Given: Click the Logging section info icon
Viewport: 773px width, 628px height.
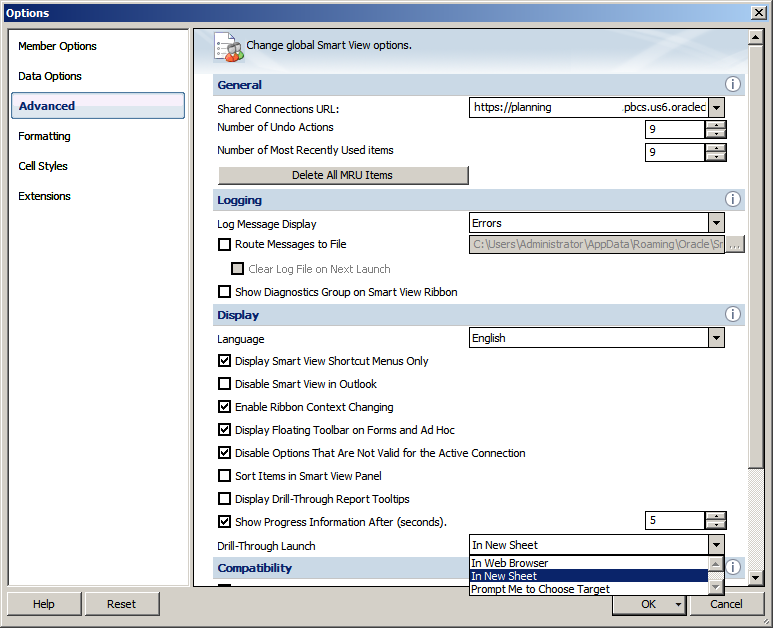Looking at the screenshot, I should 733,199.
